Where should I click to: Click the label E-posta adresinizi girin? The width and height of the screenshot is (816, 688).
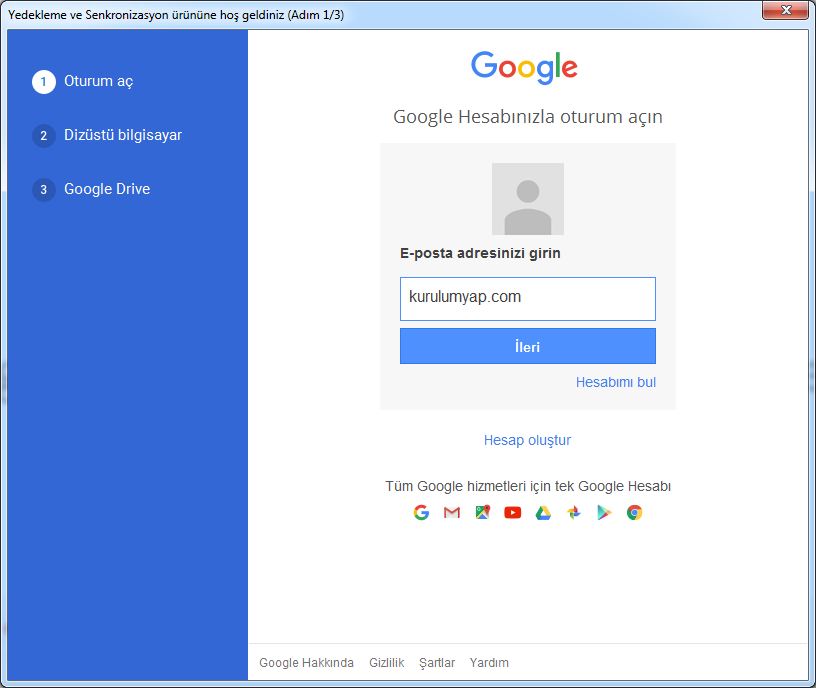pyautogui.click(x=480, y=253)
